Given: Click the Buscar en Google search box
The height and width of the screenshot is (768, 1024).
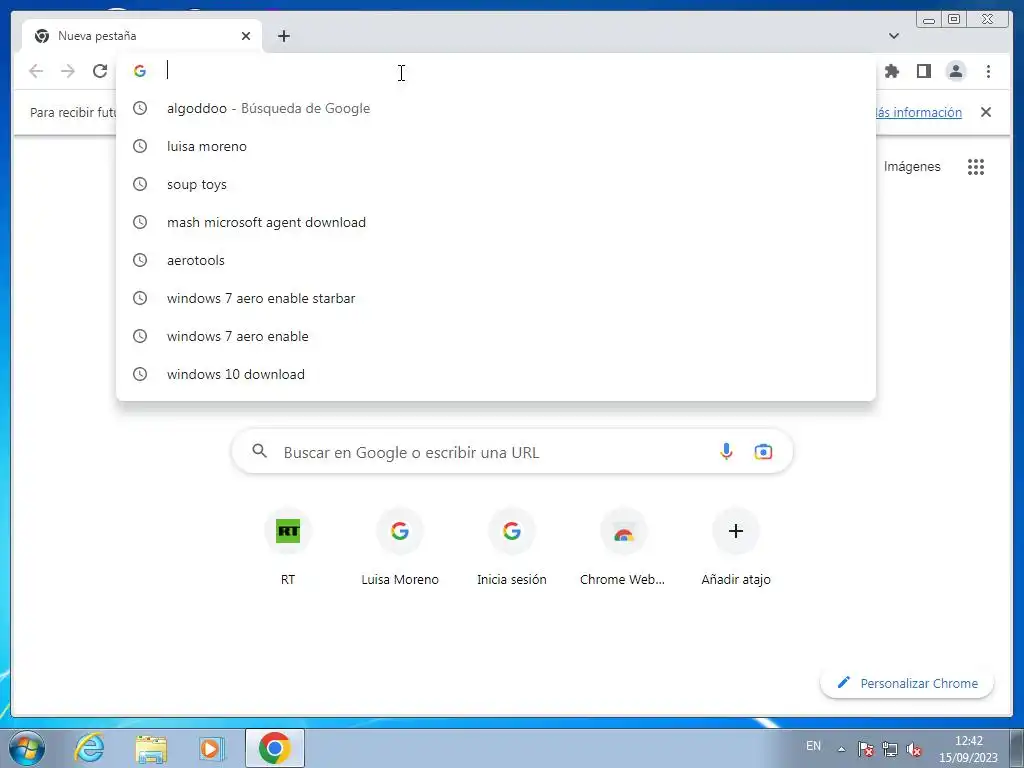Looking at the screenshot, I should click(512, 451).
